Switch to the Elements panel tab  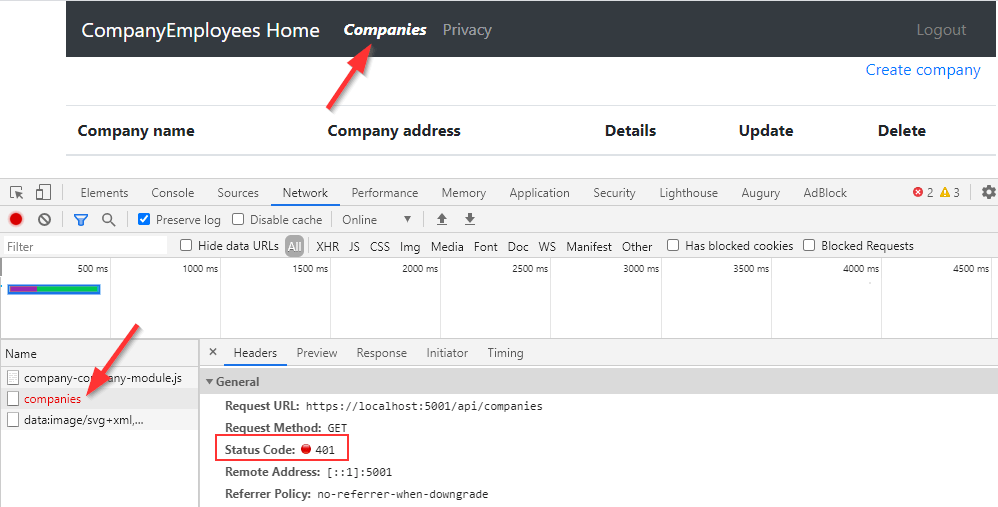[x=104, y=193]
